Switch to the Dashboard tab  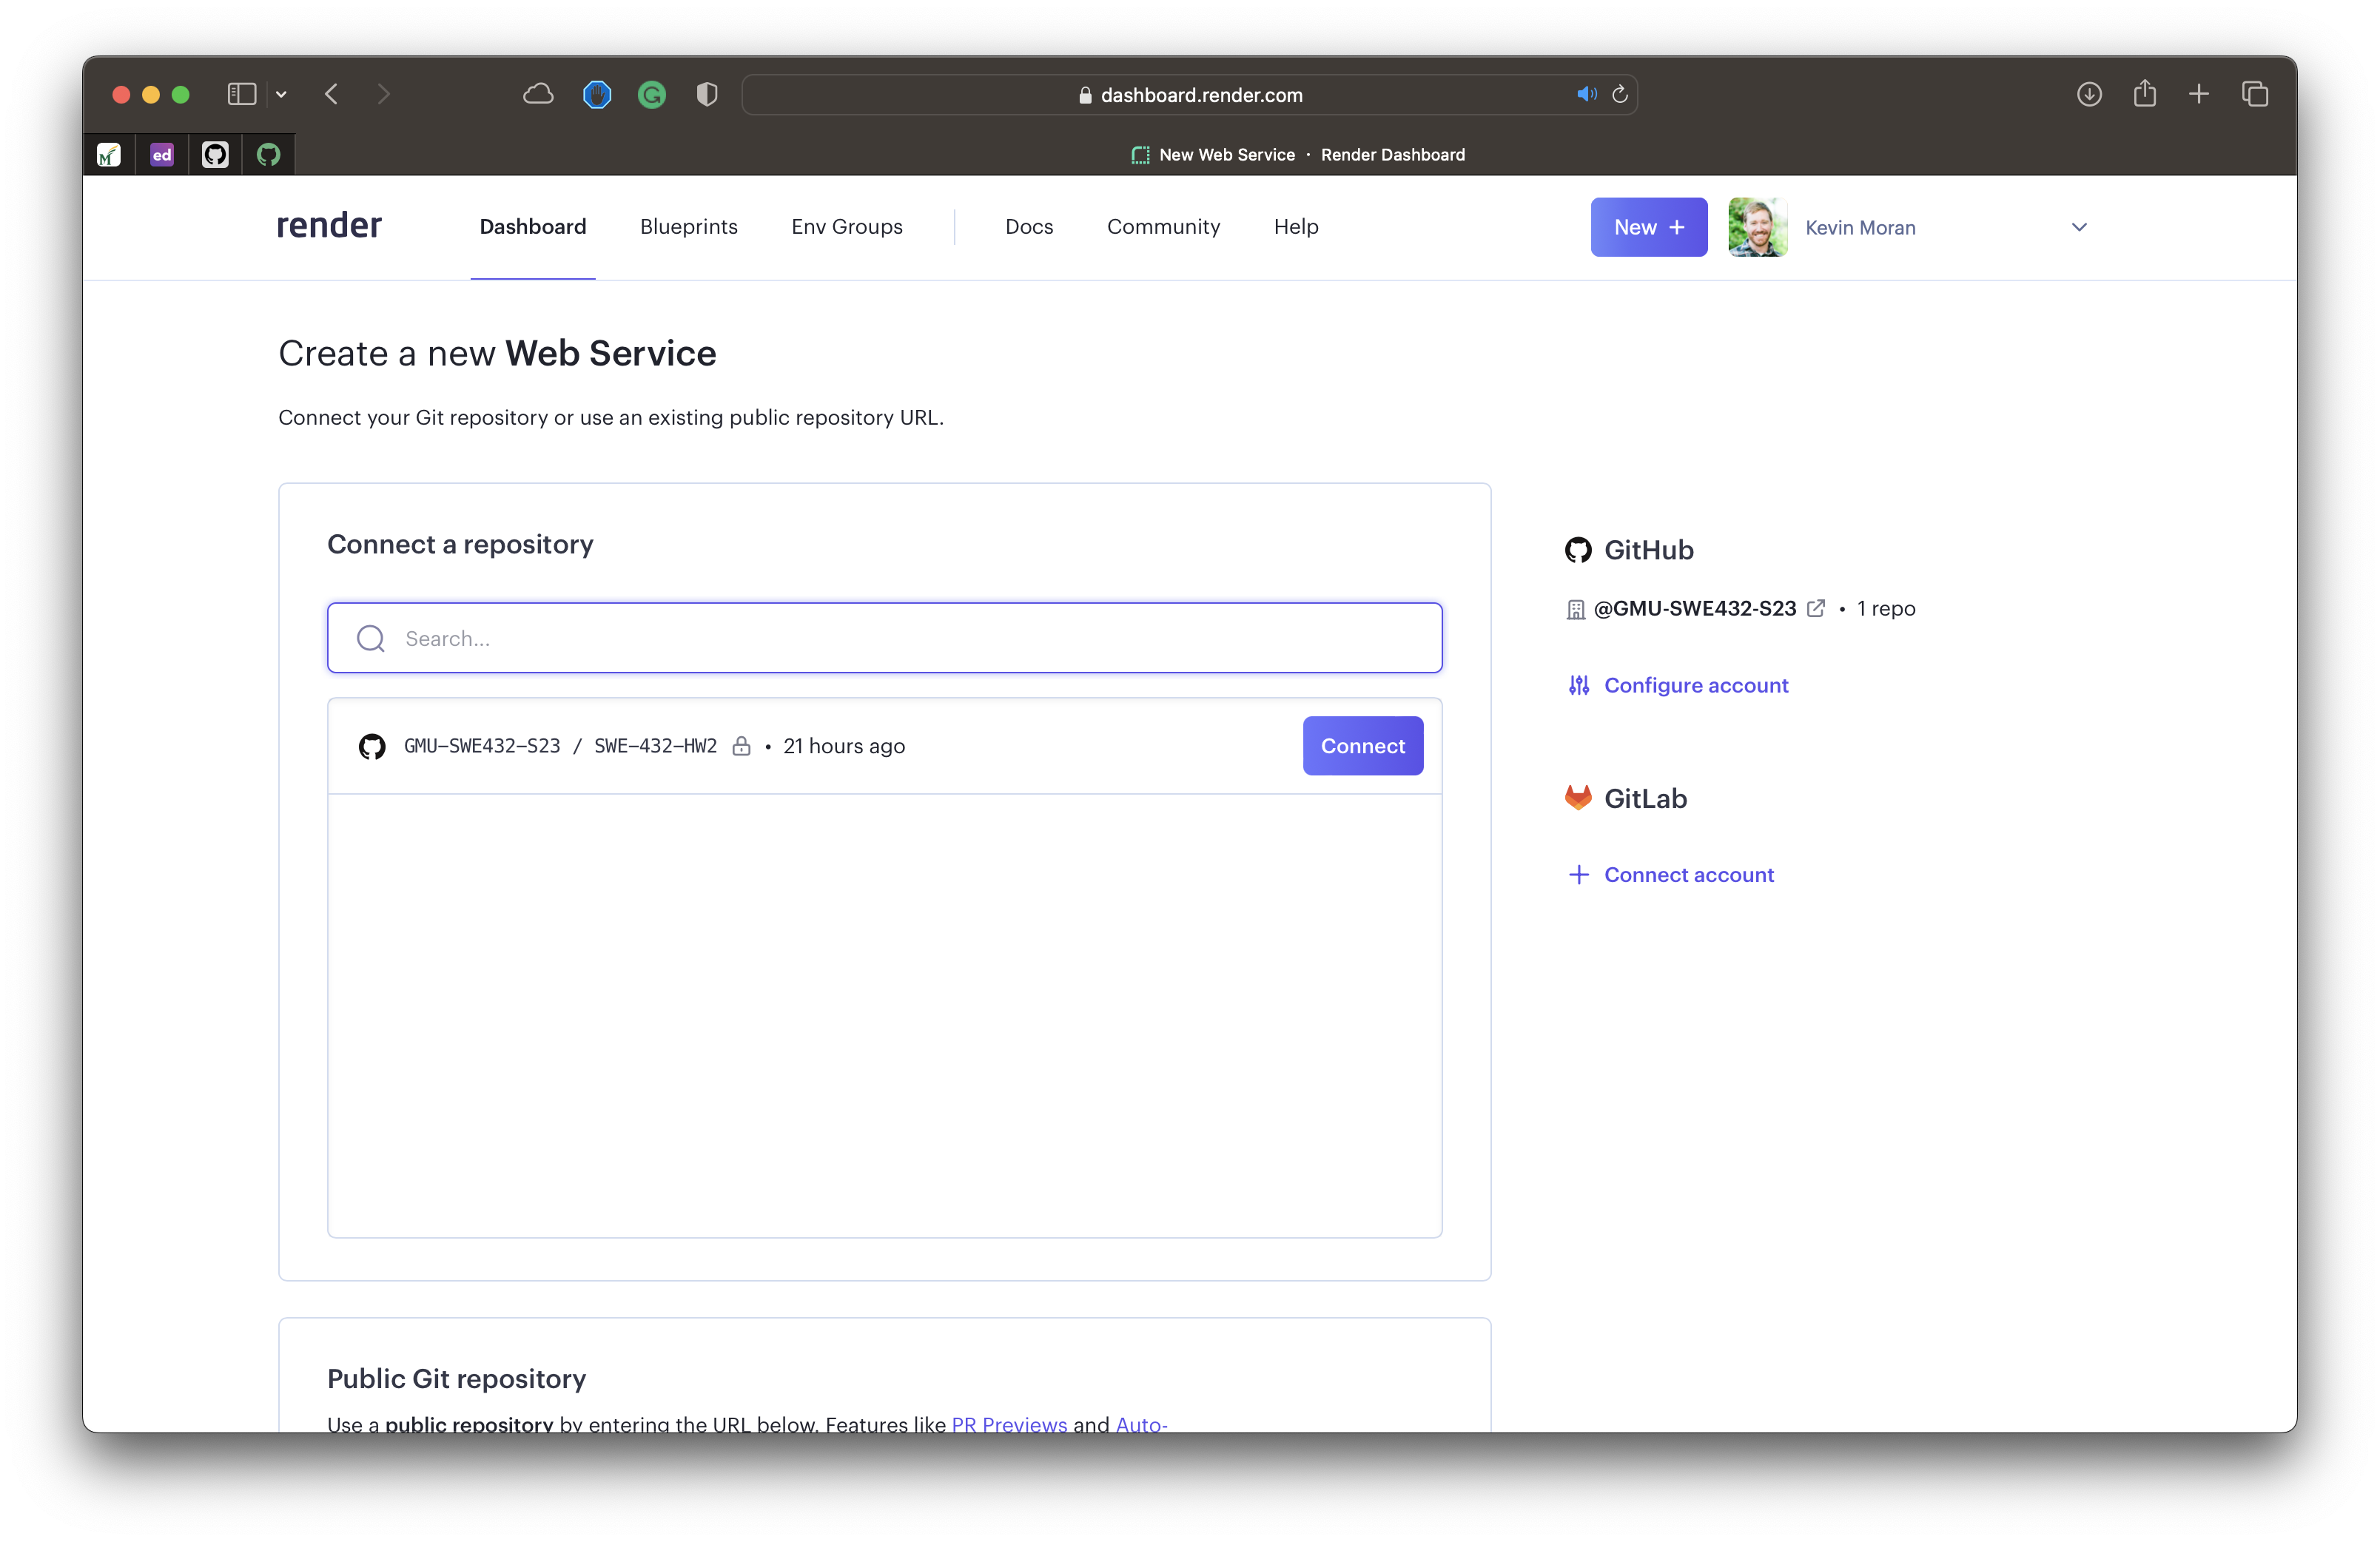pos(533,227)
